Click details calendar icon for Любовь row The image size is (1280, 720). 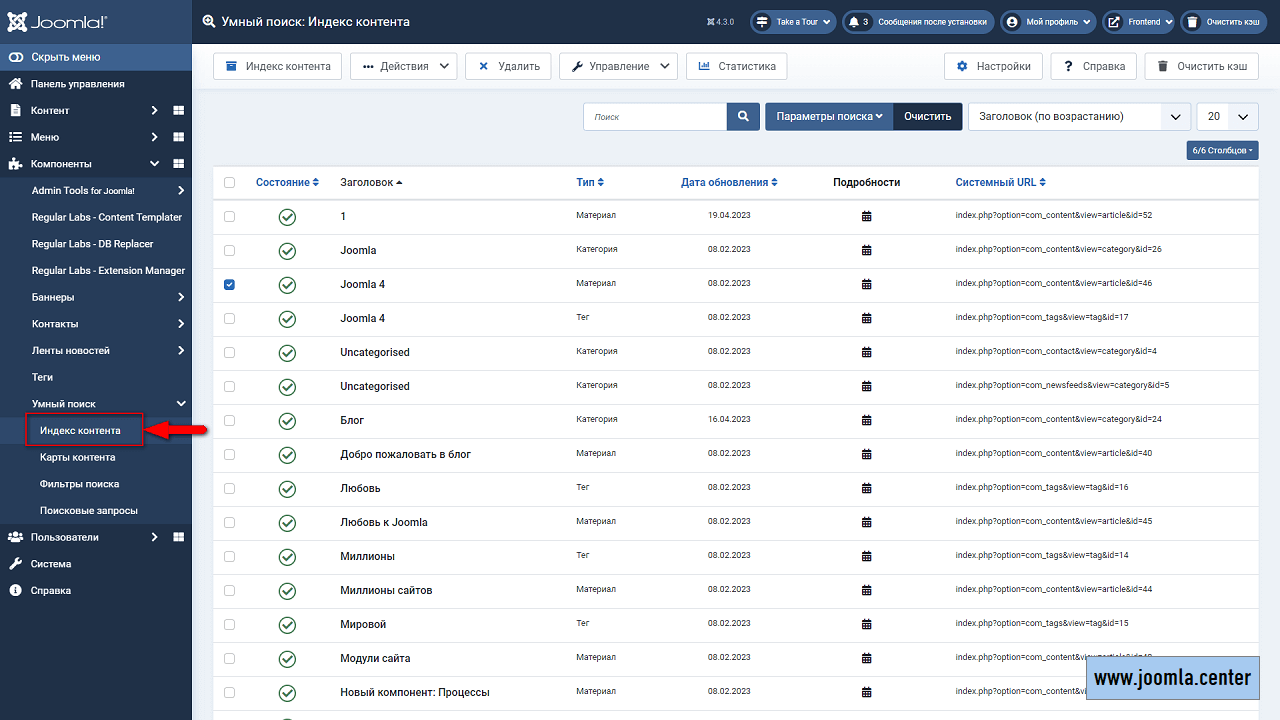(x=866, y=488)
